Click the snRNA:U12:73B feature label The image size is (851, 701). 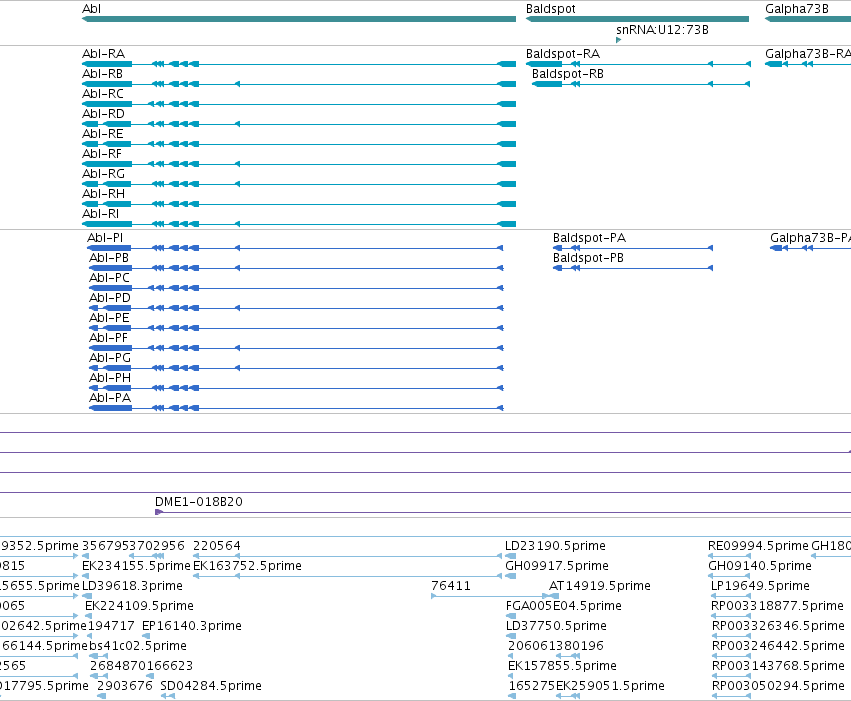click(662, 30)
